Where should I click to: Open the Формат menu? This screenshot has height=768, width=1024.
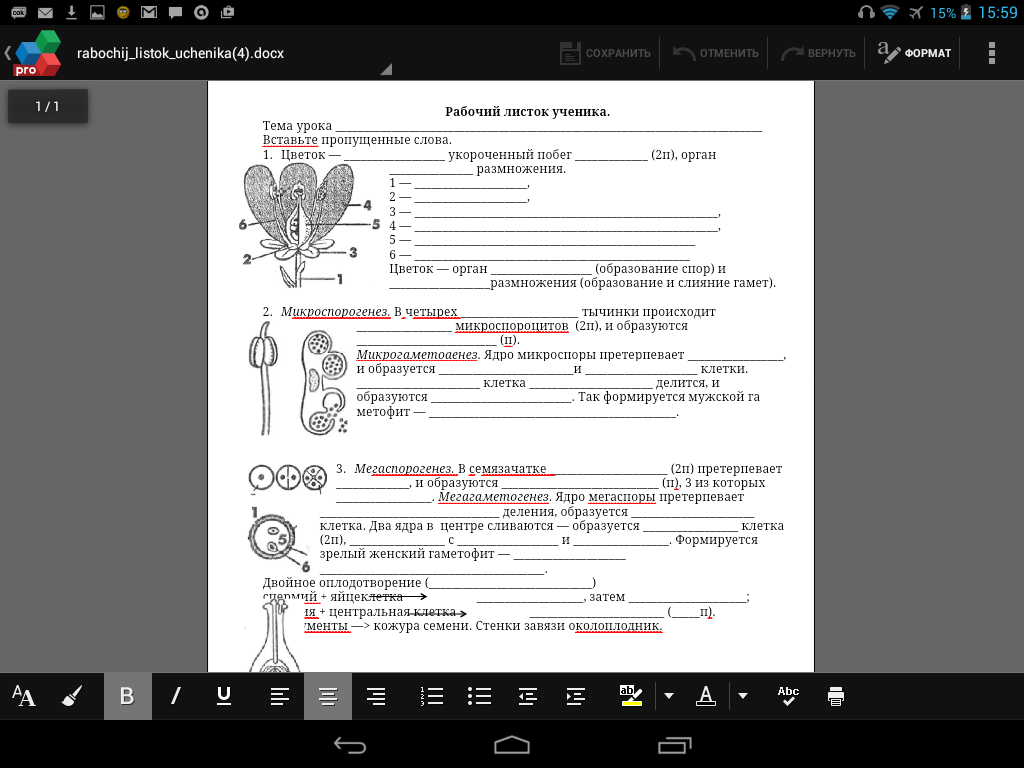(914, 53)
